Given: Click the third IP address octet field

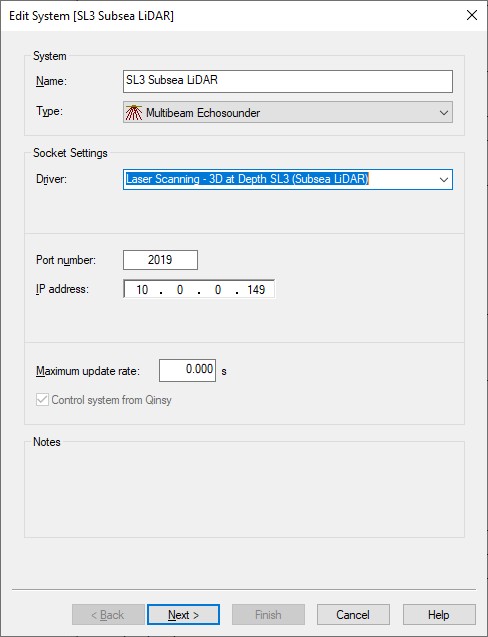Looking at the screenshot, I should pos(218,290).
